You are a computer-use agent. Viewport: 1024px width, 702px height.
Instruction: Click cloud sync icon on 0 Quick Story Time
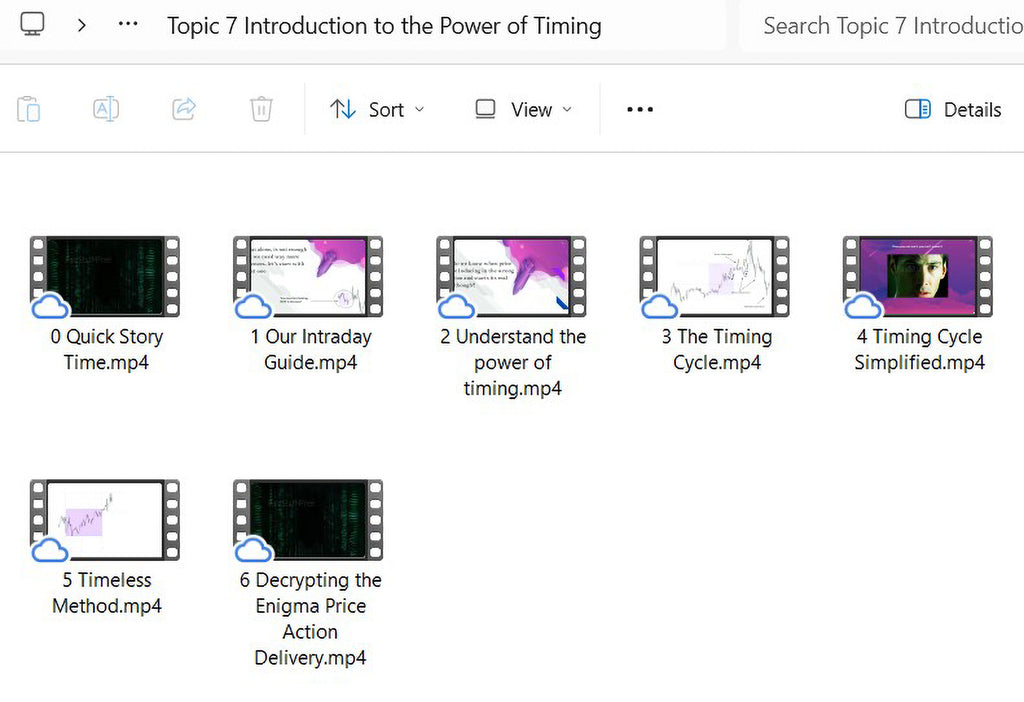(x=50, y=306)
